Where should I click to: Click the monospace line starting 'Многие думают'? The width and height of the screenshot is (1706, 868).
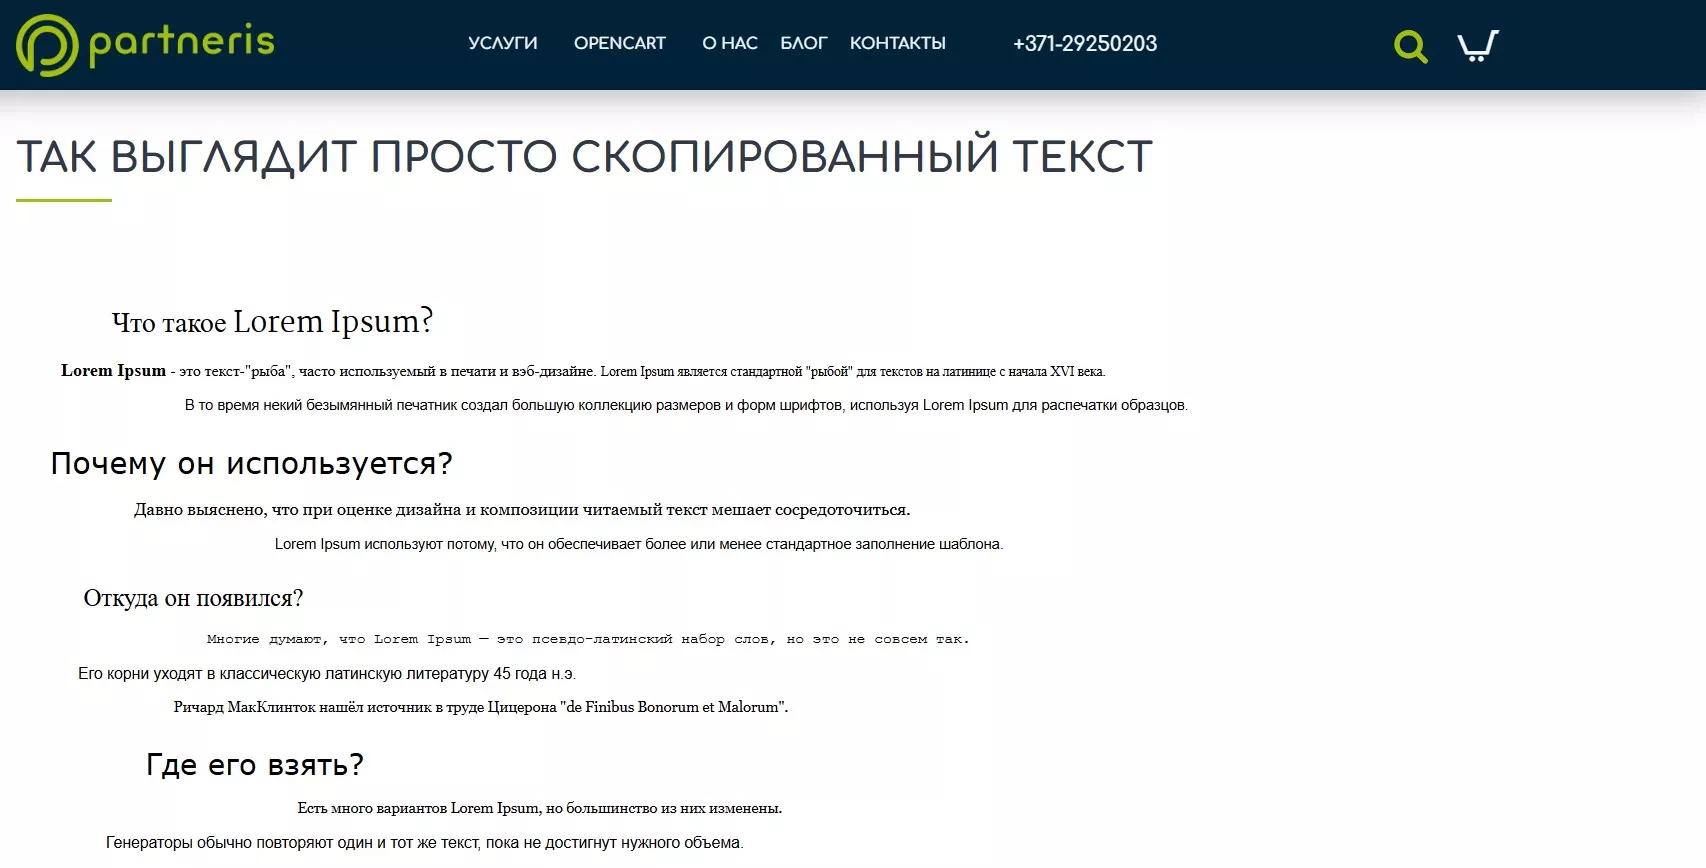pyautogui.click(x=587, y=639)
